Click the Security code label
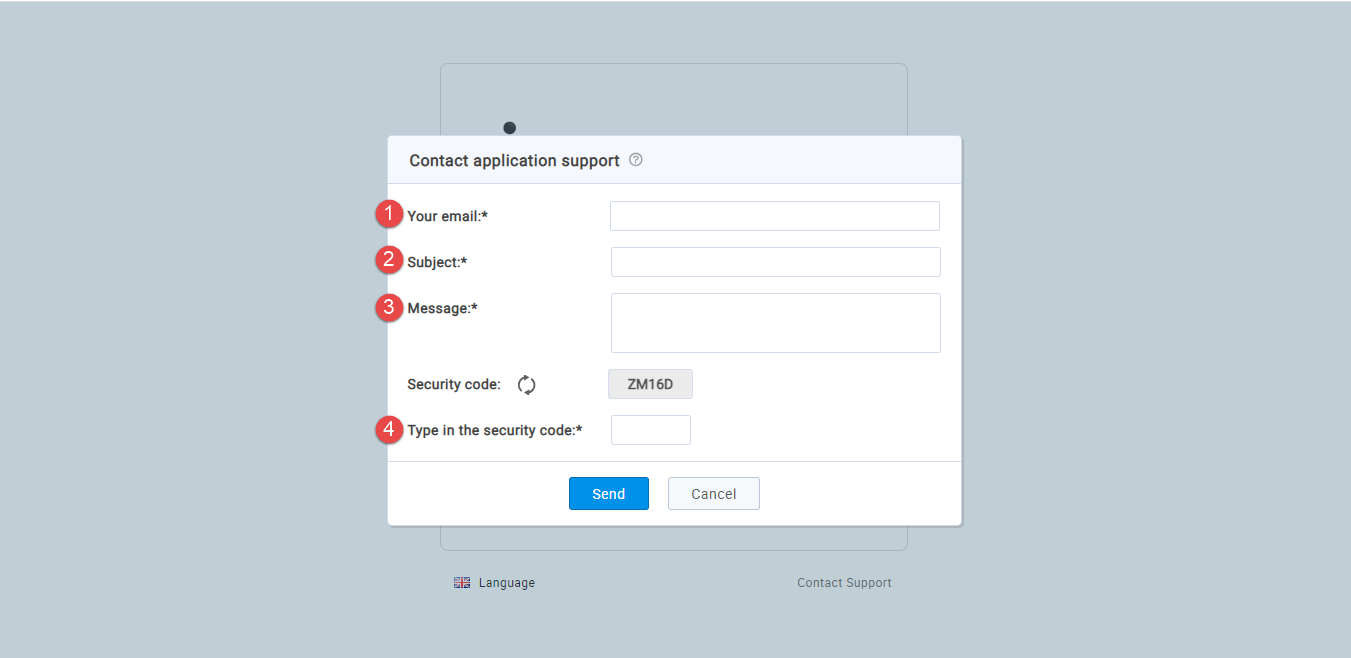The width and height of the screenshot is (1351, 658). [454, 384]
